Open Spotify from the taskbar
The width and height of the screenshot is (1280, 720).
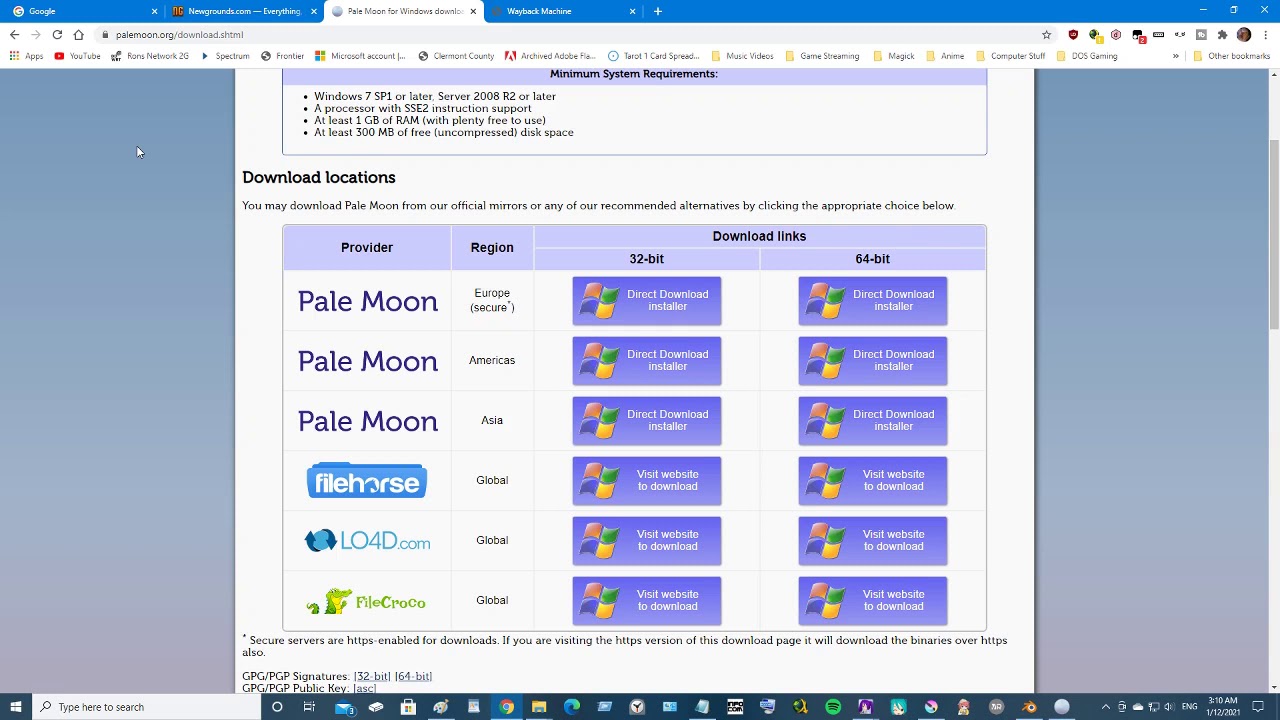[833, 707]
